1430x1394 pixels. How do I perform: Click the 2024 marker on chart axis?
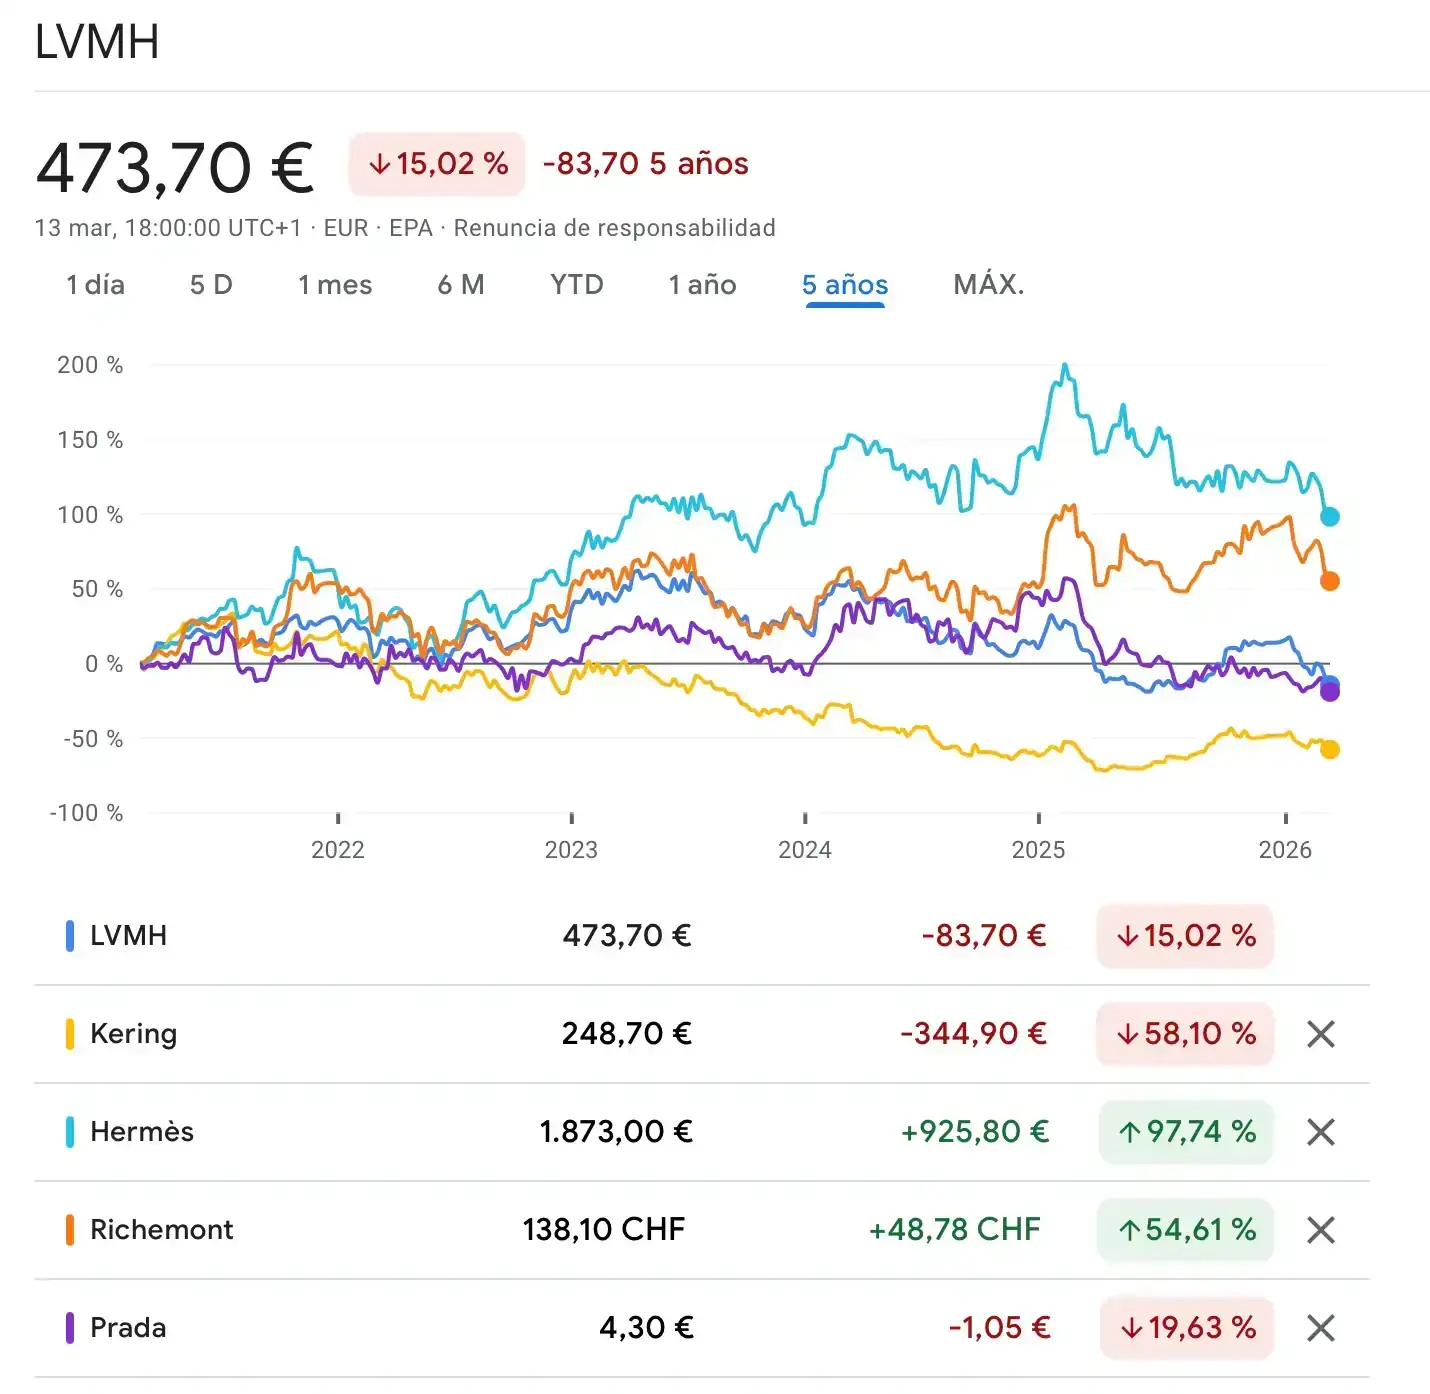click(x=805, y=849)
